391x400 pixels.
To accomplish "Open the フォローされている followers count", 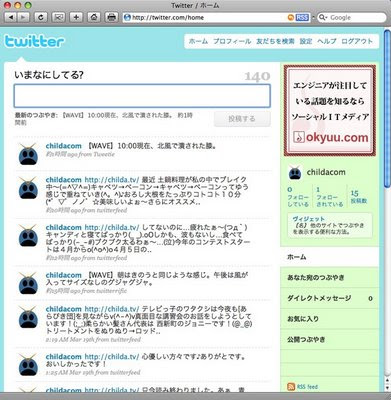I will [x=329, y=197].
